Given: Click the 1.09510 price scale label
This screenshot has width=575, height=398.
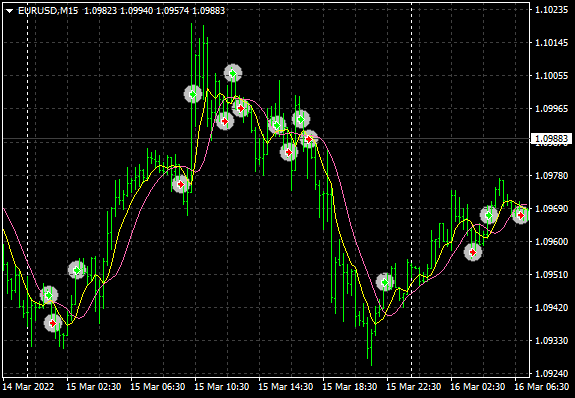Looking at the screenshot, I should point(551,275).
